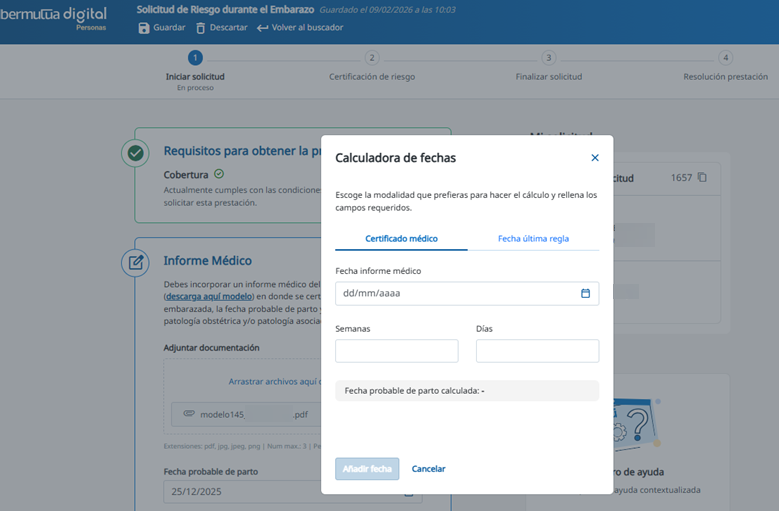Focus the Semanas input field
This screenshot has width=779, height=511.
tap(396, 351)
